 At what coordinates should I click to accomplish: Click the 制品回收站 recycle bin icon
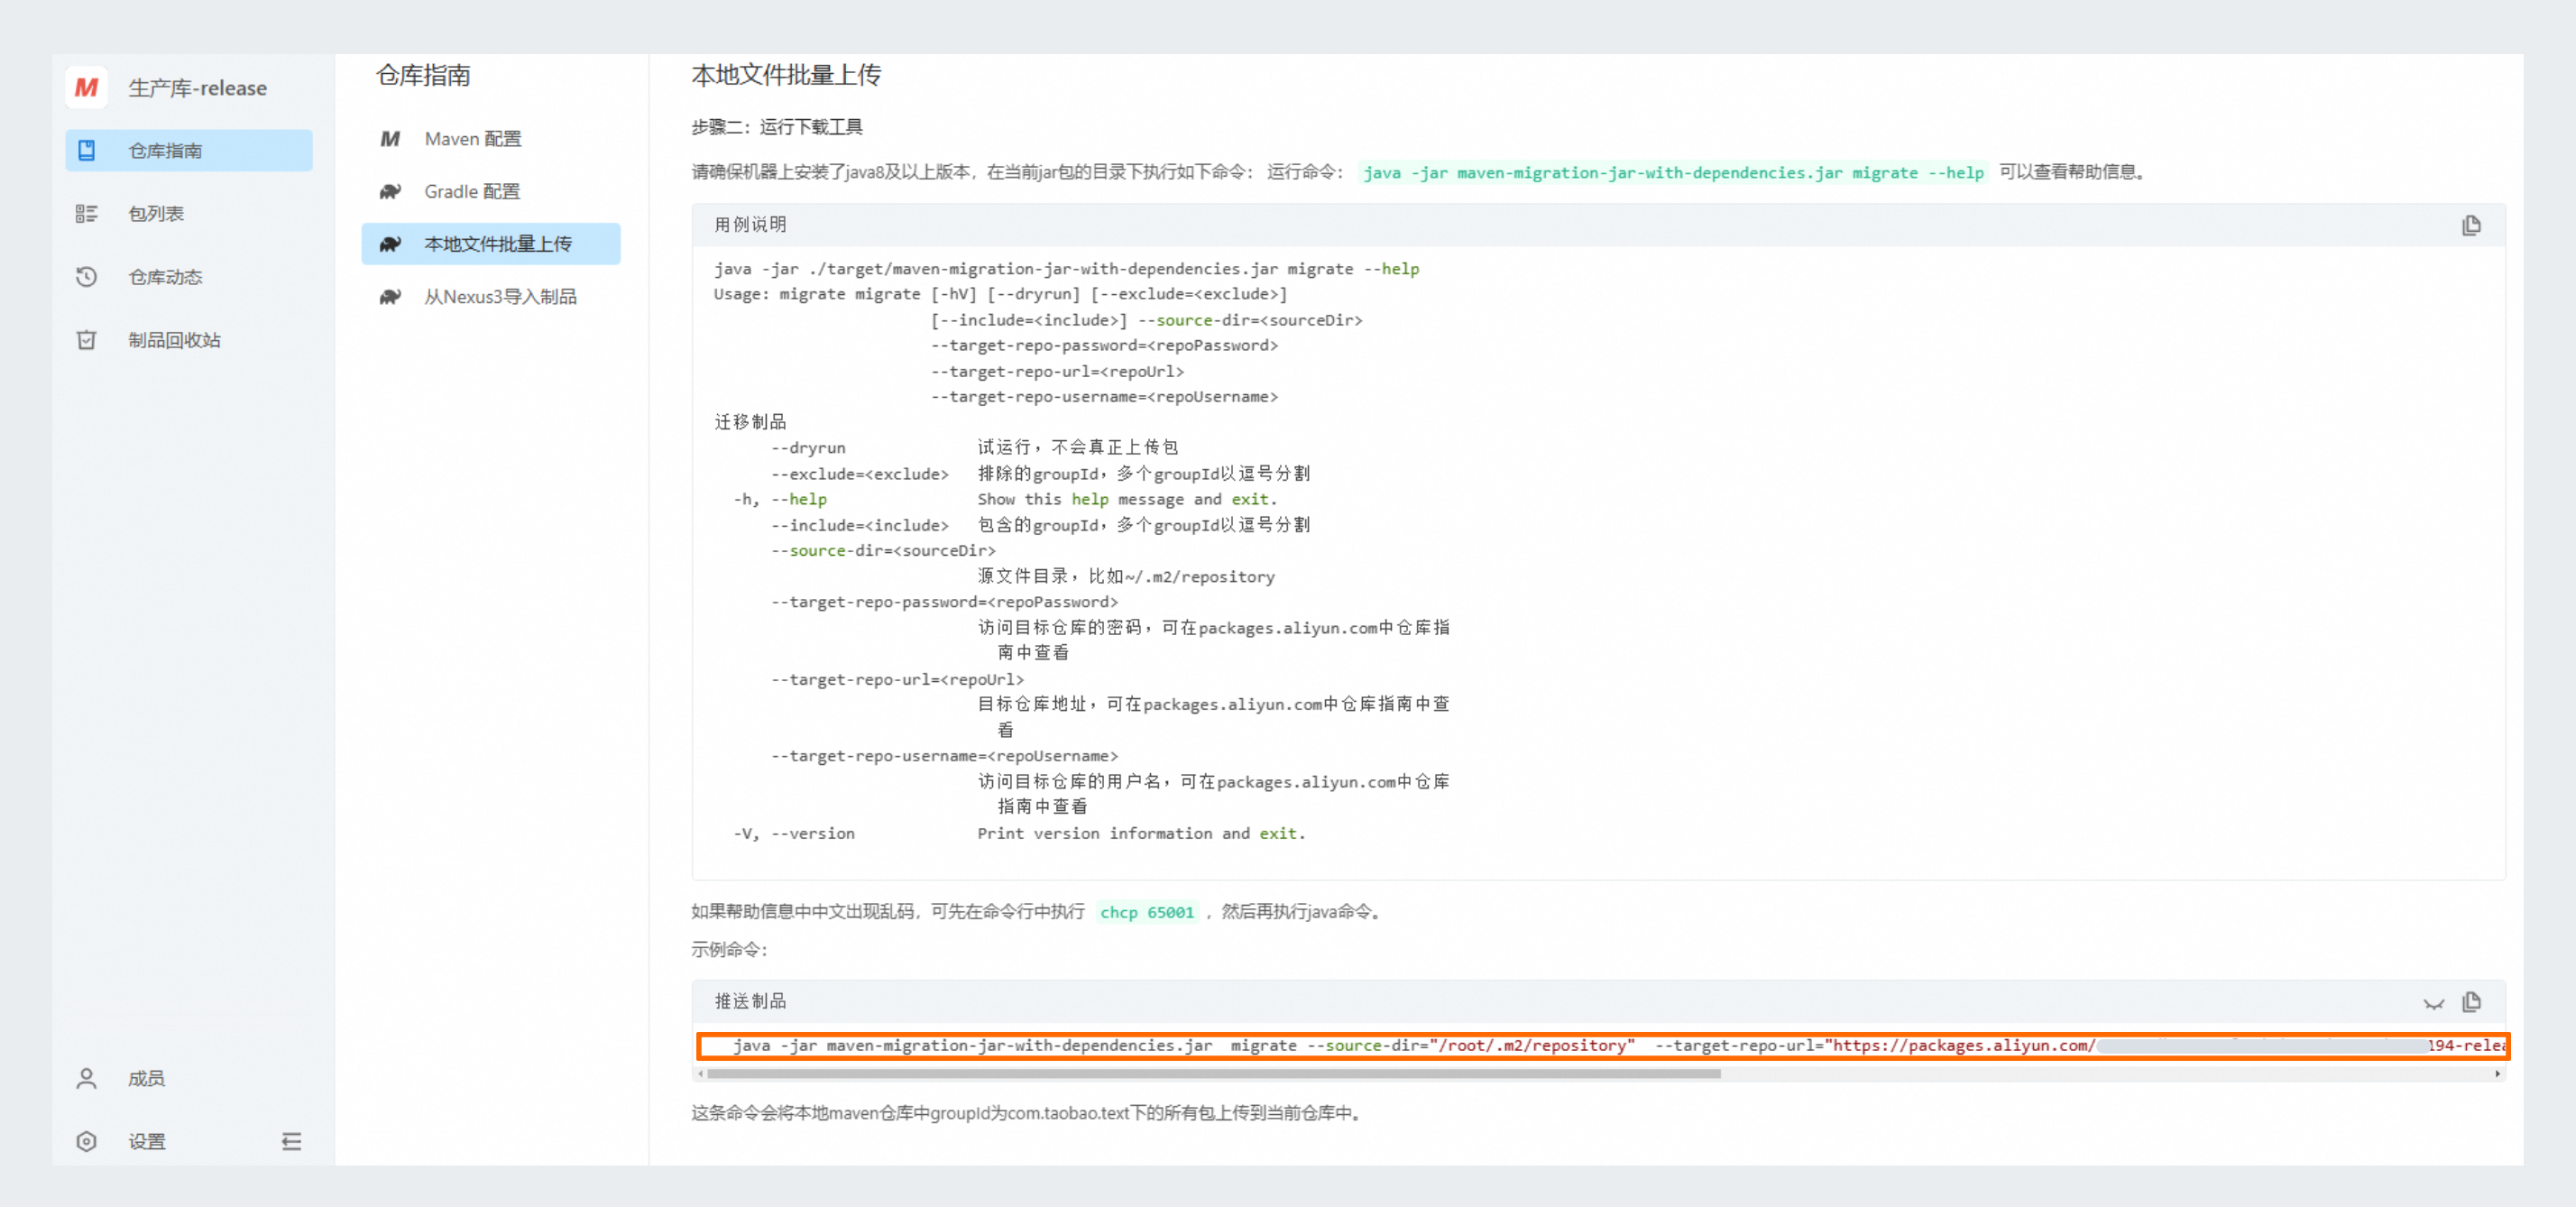point(87,340)
